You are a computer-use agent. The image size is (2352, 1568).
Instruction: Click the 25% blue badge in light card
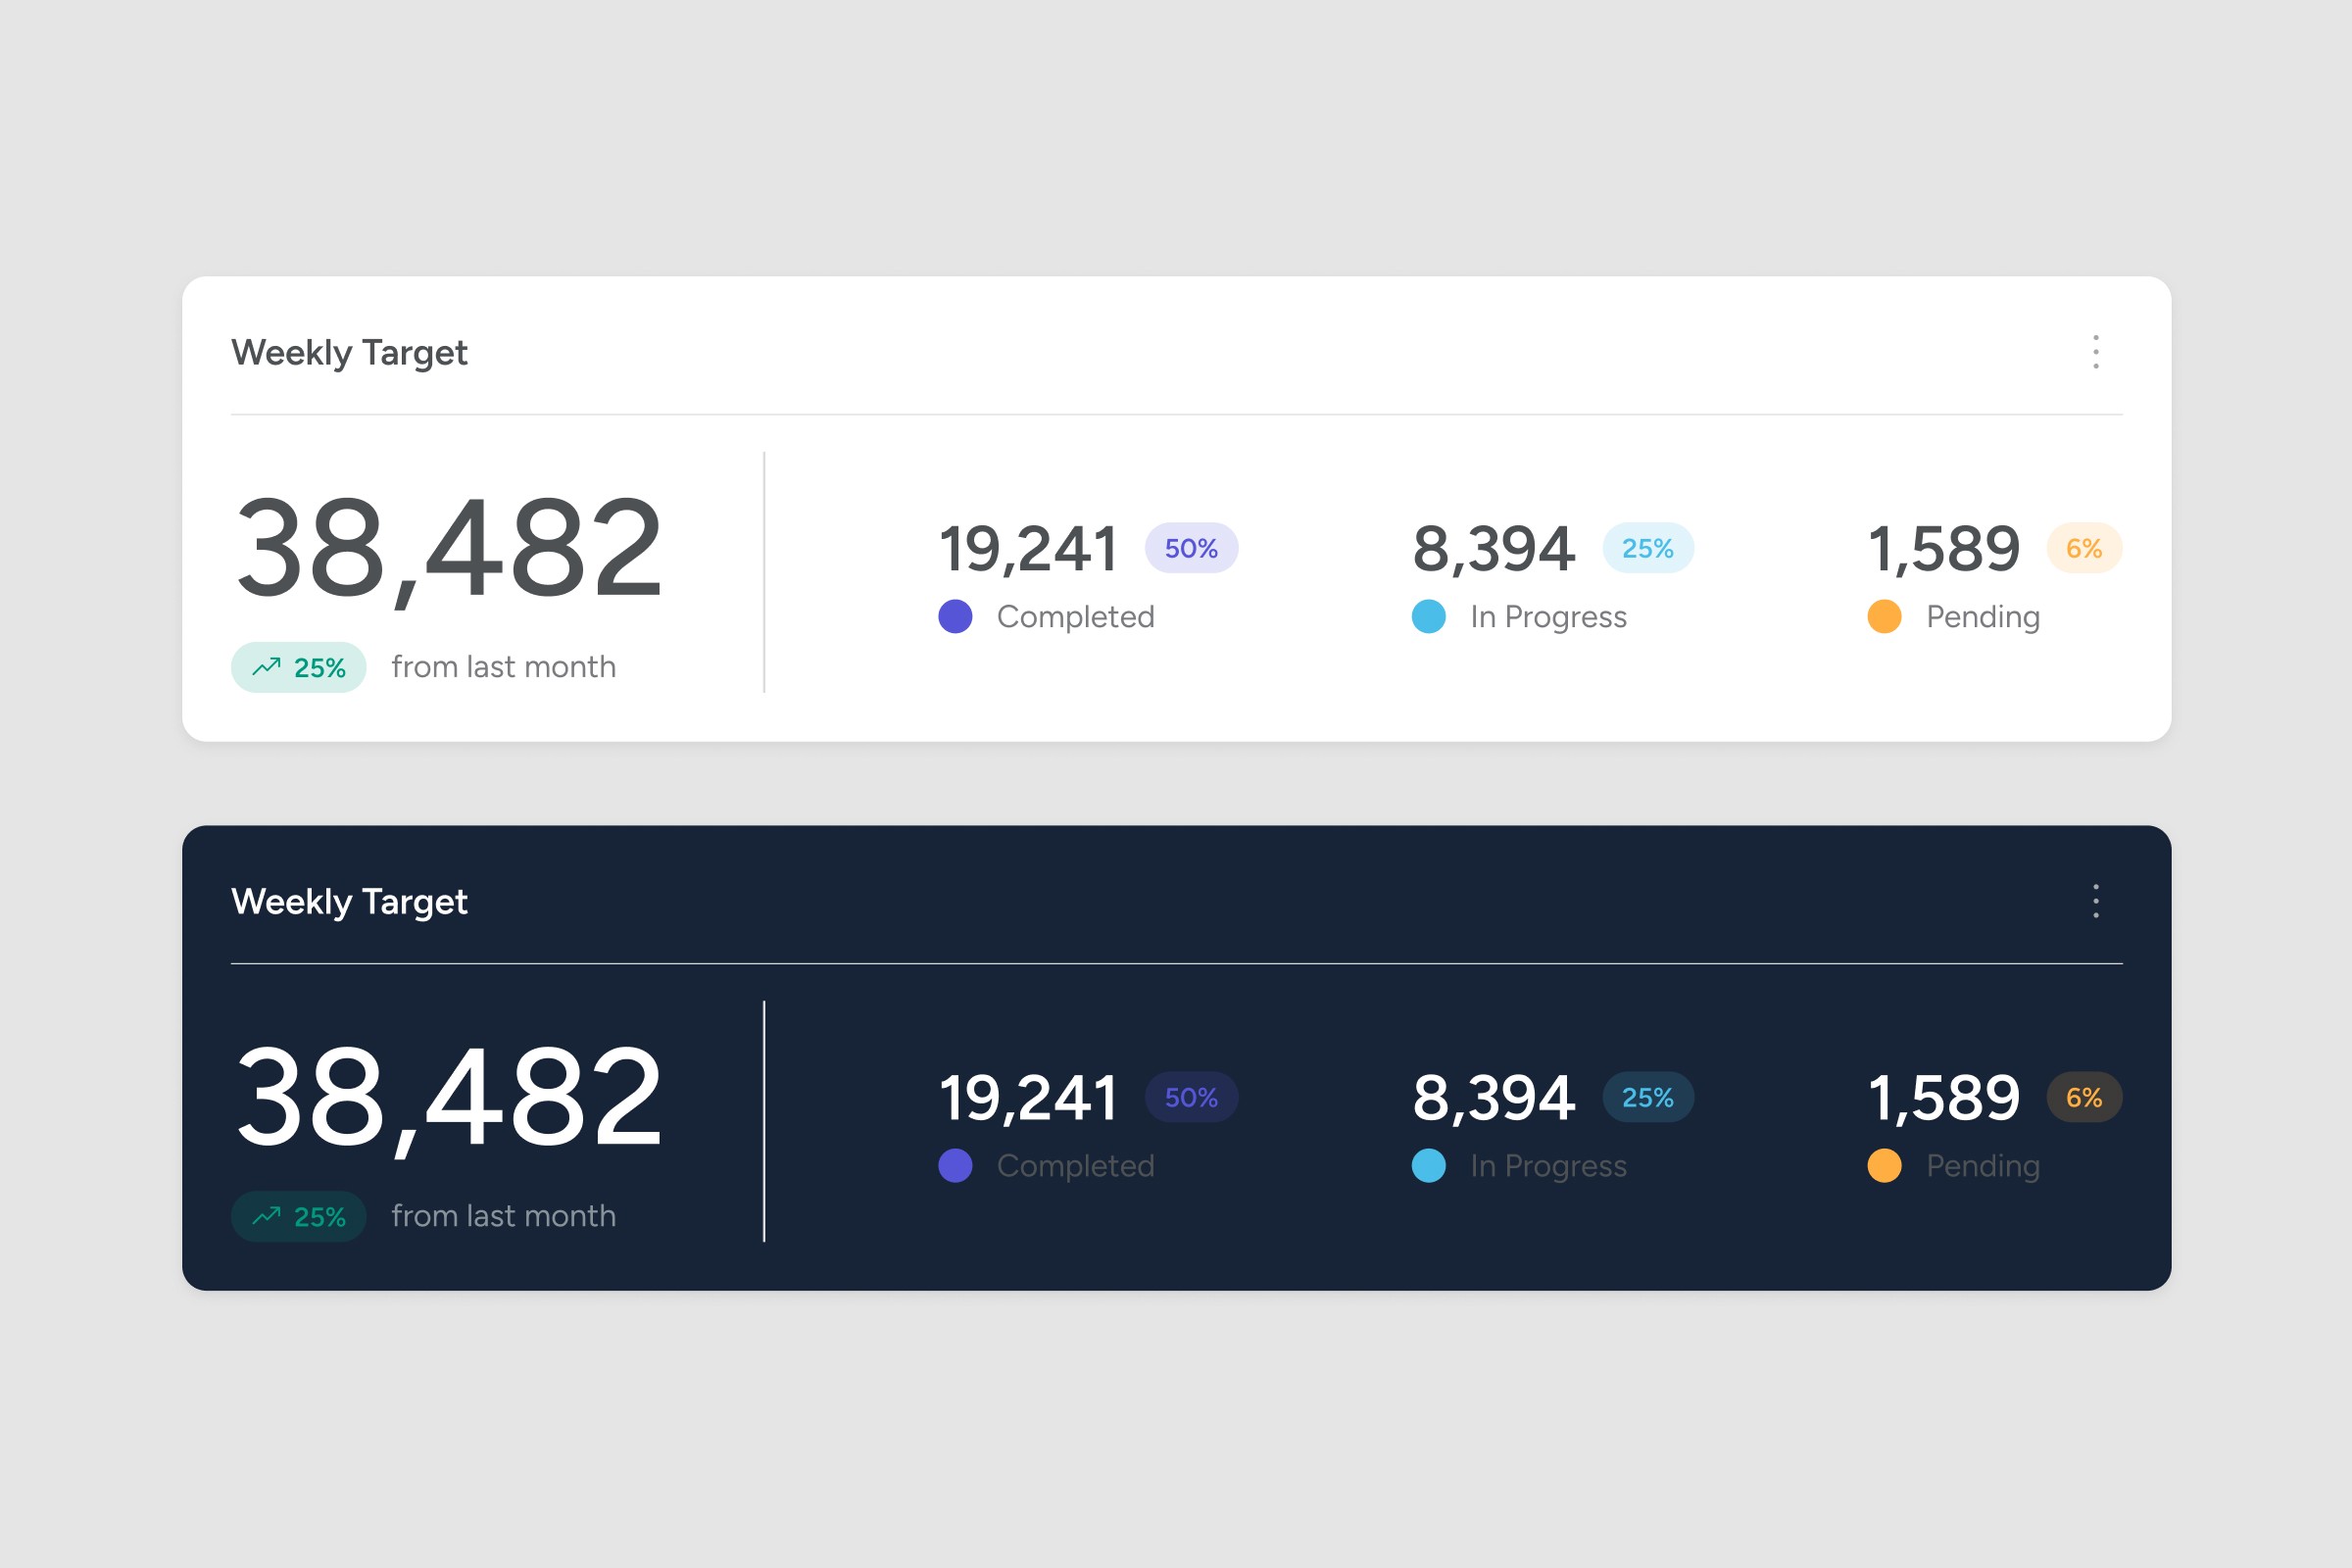click(1647, 548)
